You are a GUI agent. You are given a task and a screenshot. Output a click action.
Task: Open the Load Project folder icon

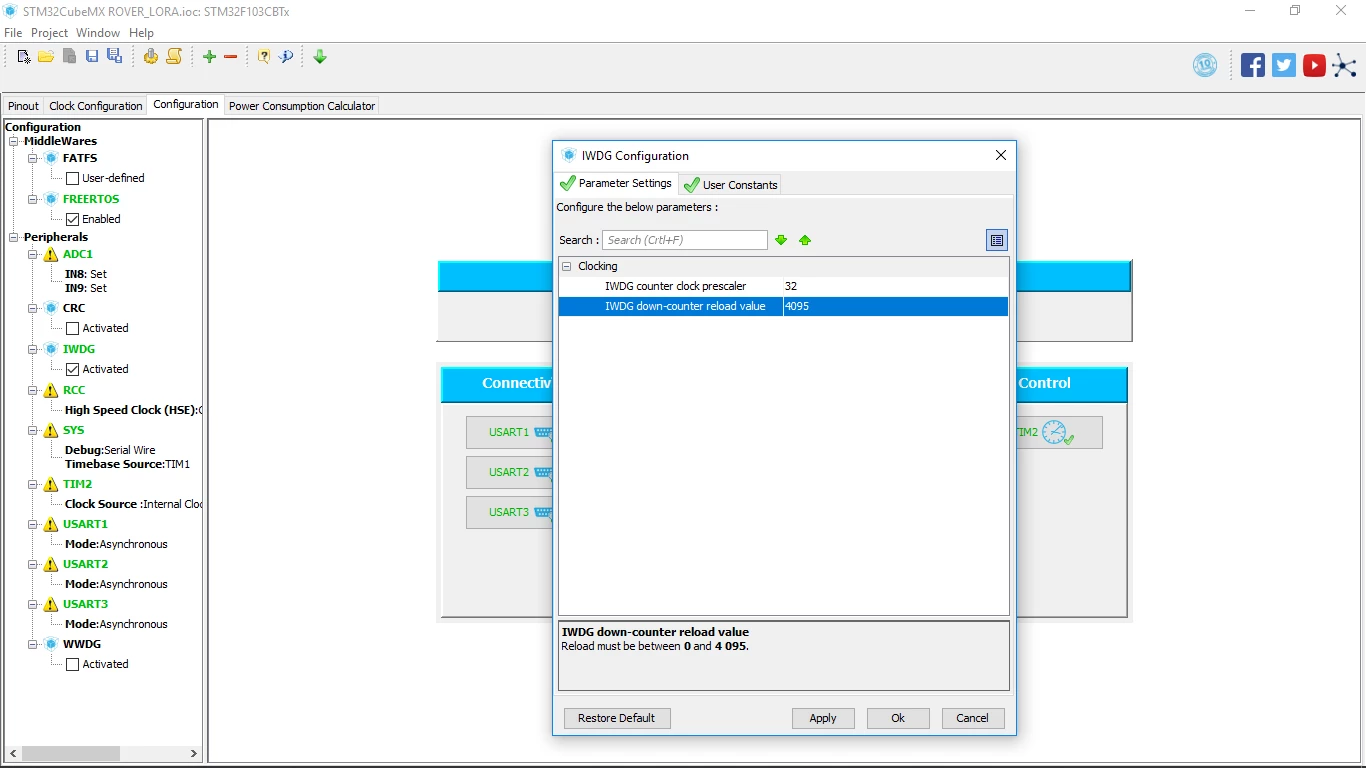[46, 57]
